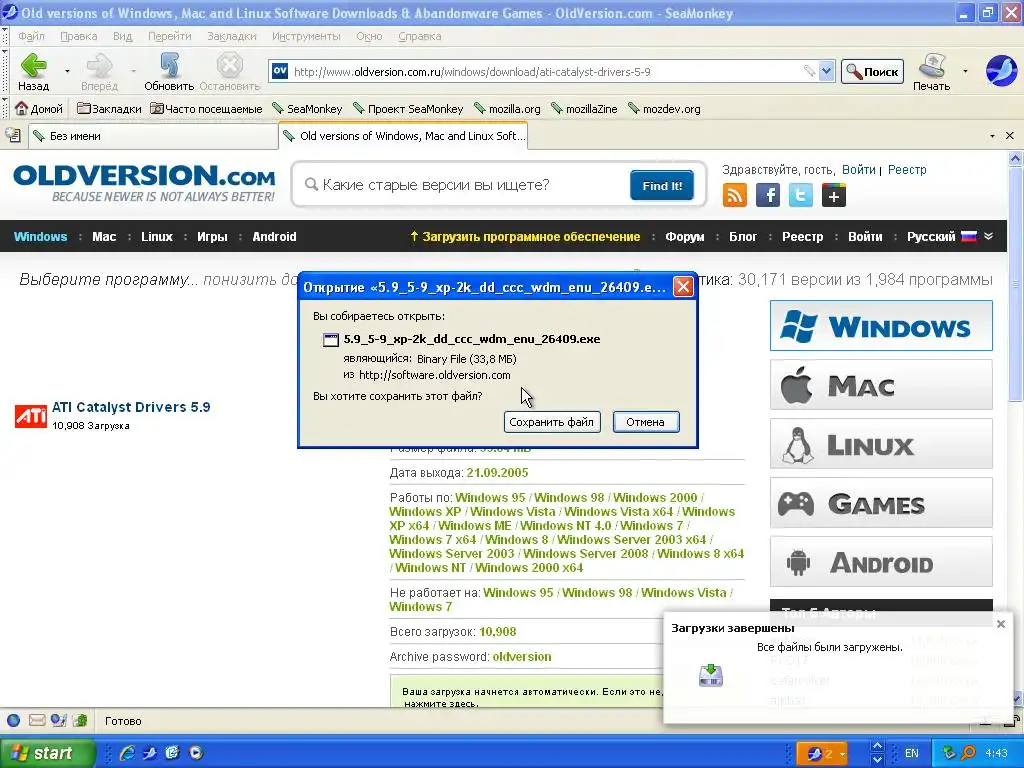Open the Linux navigation link in black bar
This screenshot has width=1024, height=768.
157,236
